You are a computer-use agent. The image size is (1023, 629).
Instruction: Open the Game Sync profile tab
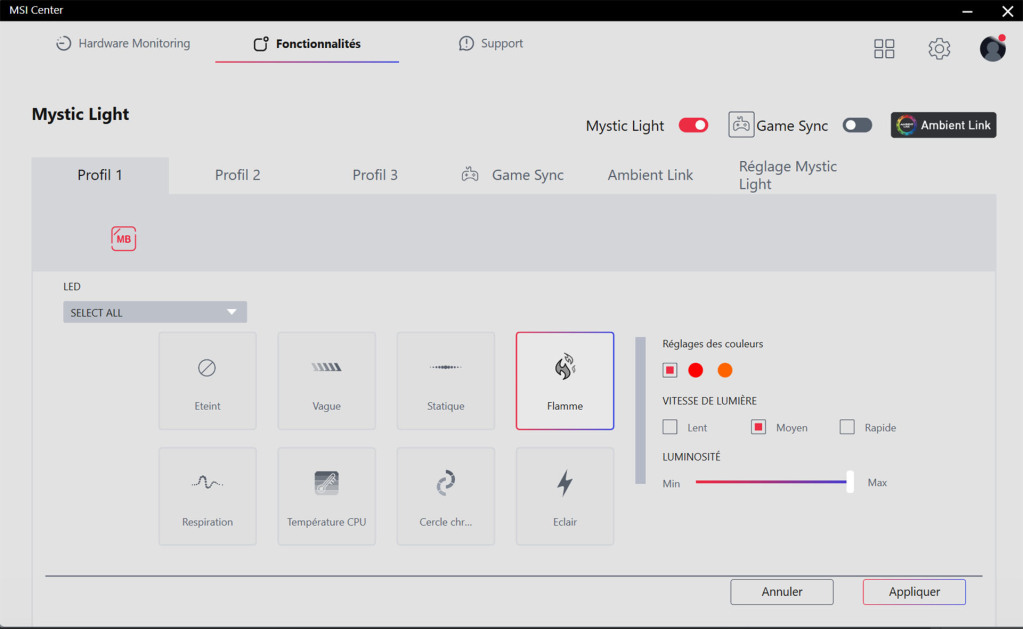[513, 175]
